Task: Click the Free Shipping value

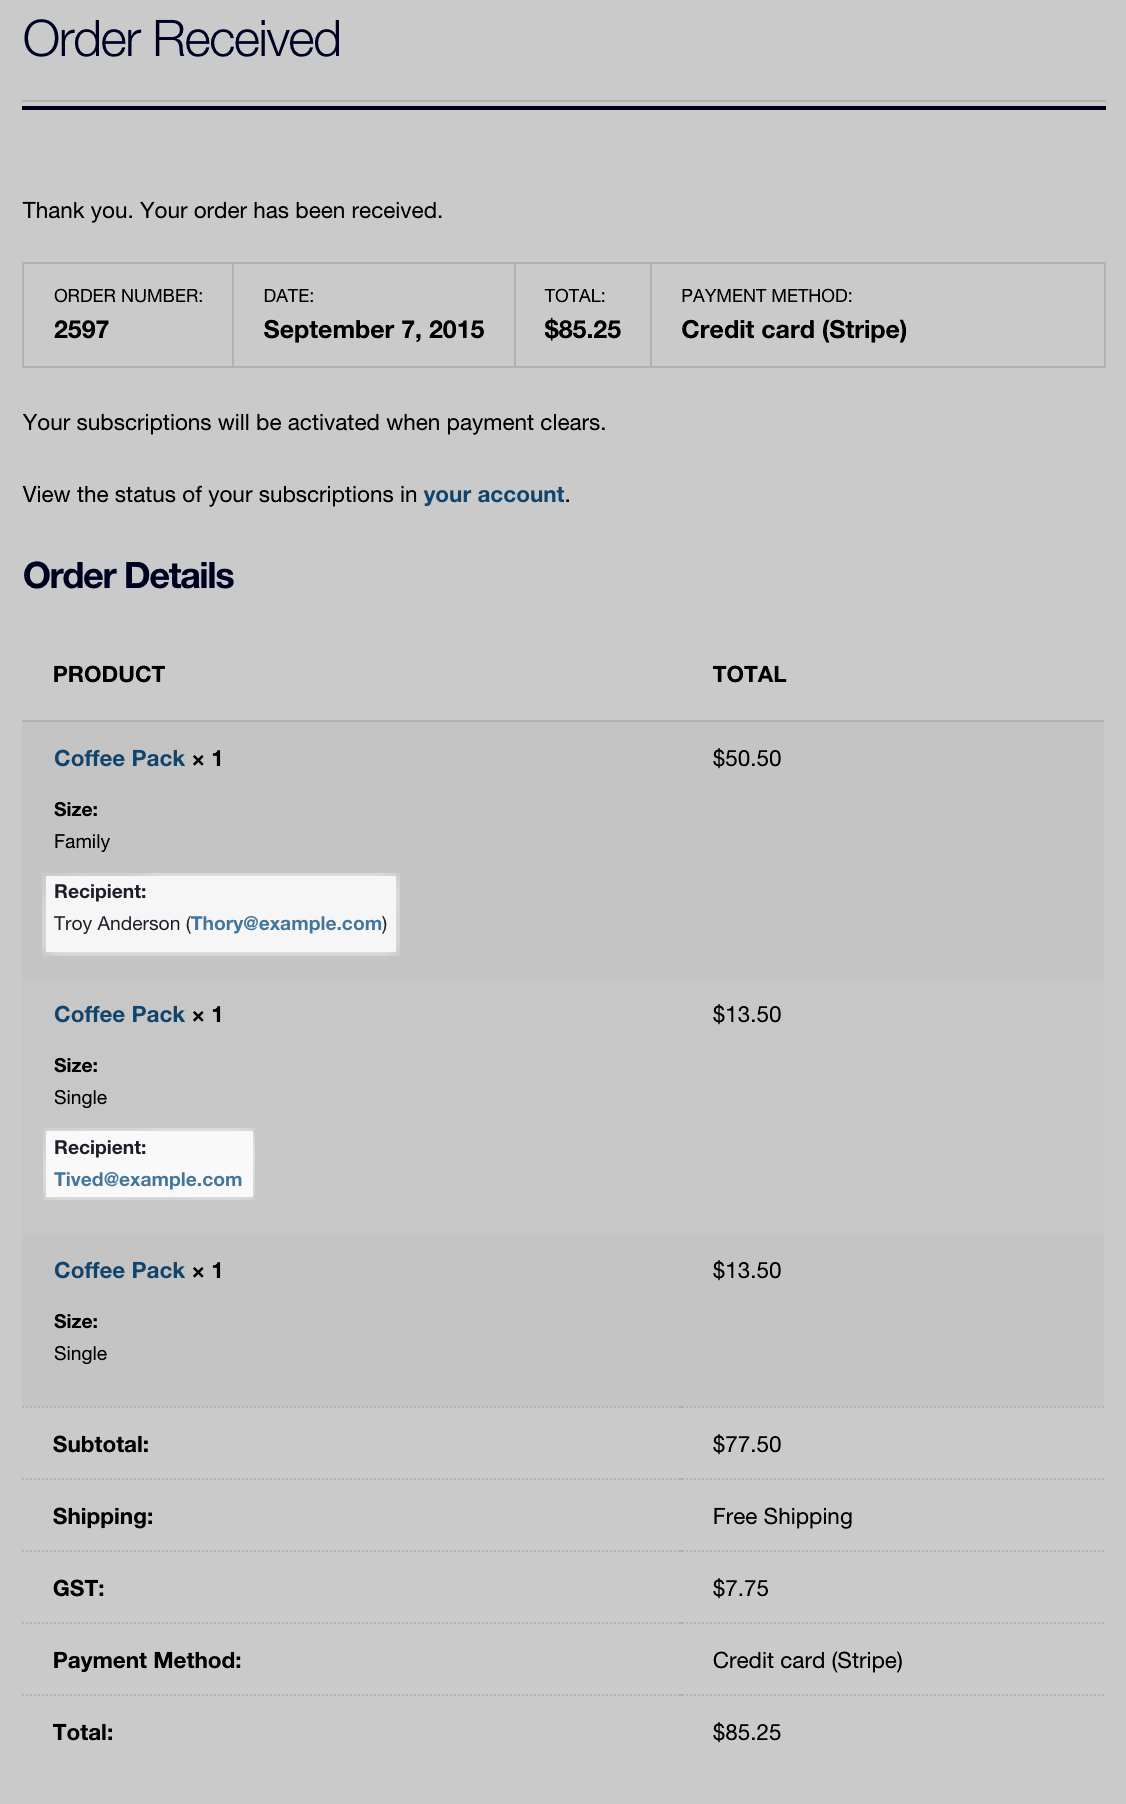Action: click(782, 1517)
